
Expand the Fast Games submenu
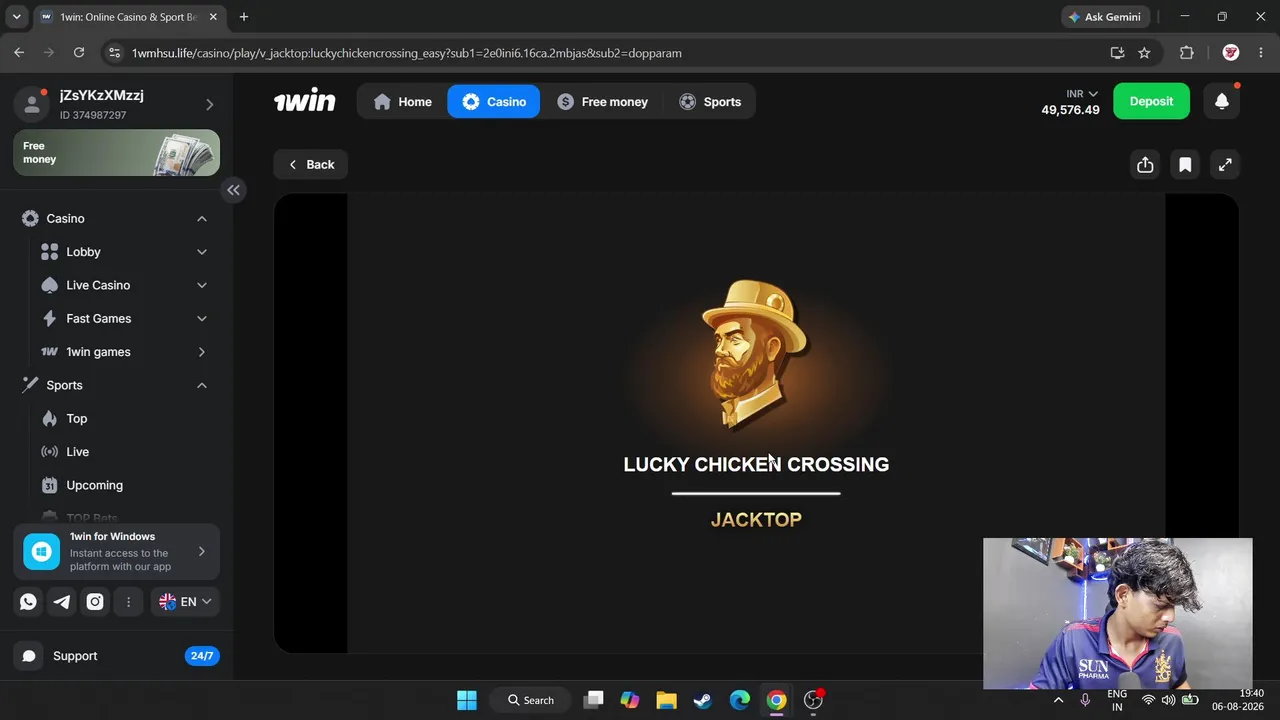point(202,319)
